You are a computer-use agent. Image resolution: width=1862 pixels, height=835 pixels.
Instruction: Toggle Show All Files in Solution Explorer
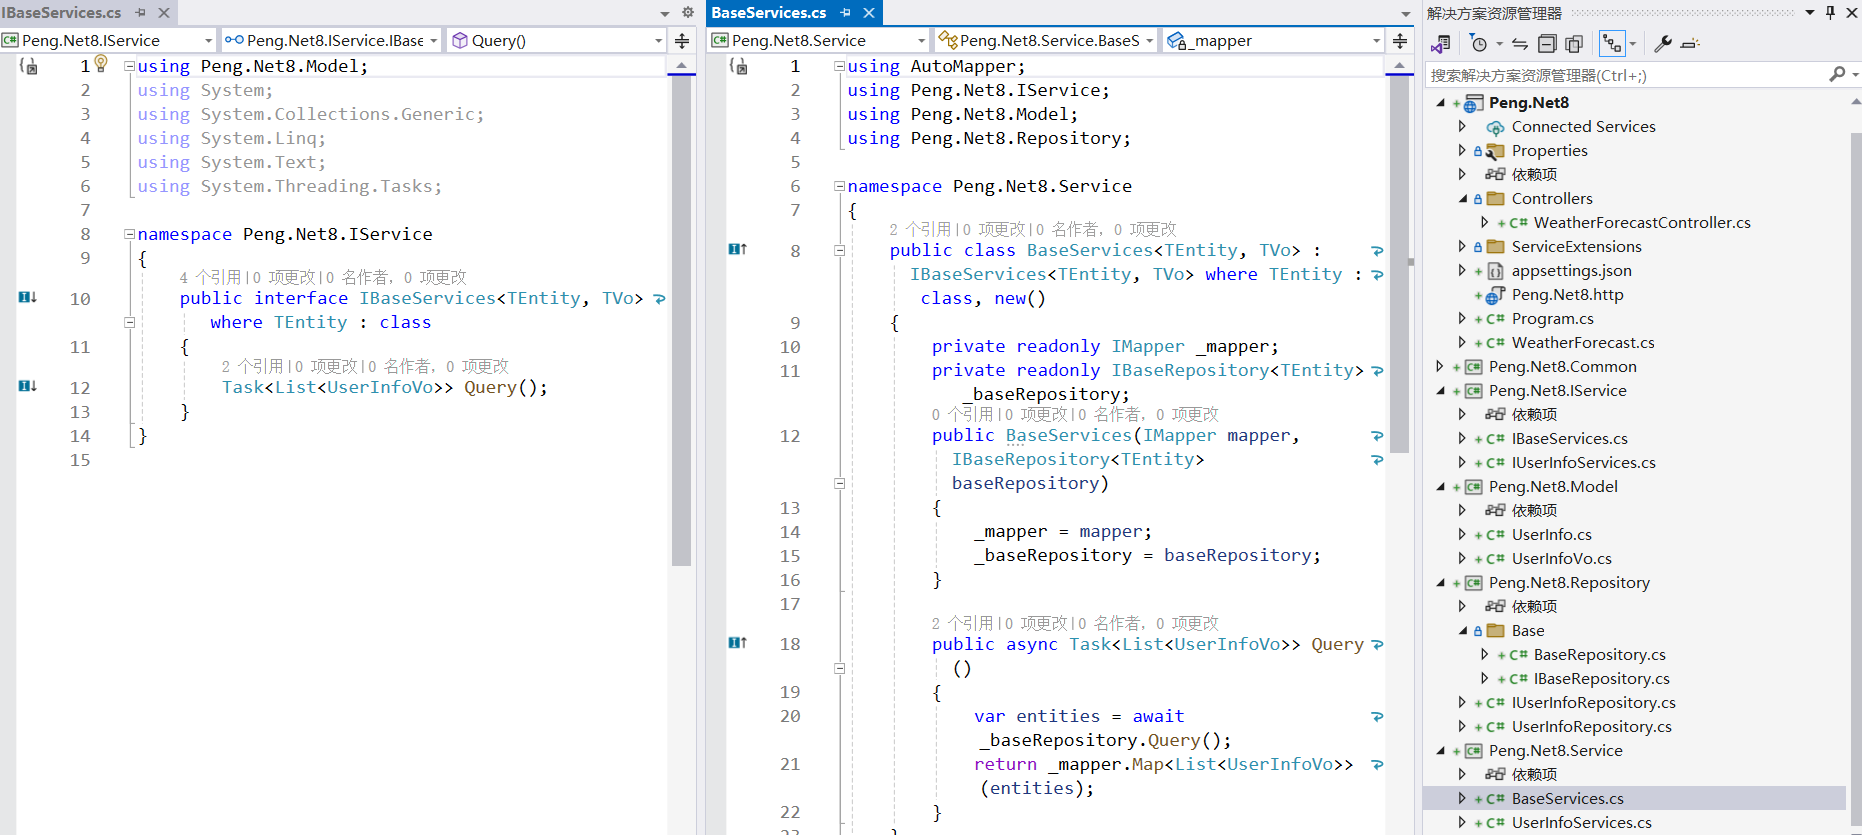pos(1574,44)
